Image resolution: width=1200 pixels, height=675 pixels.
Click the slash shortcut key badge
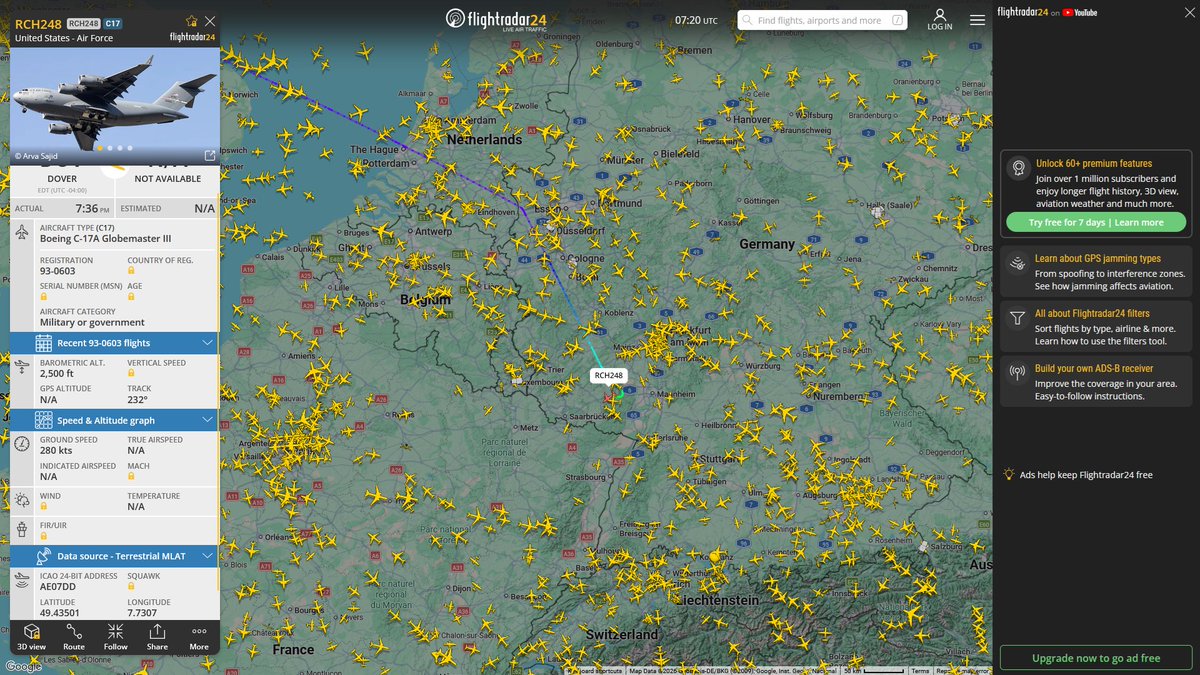pos(897,20)
